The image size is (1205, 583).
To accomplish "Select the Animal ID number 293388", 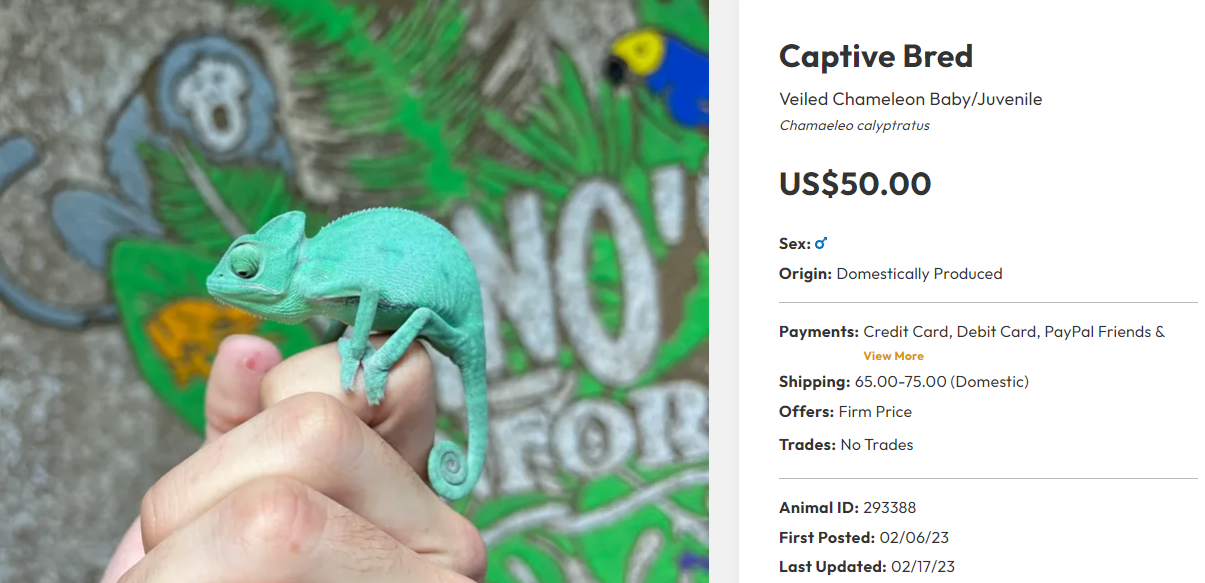I will 891,508.
